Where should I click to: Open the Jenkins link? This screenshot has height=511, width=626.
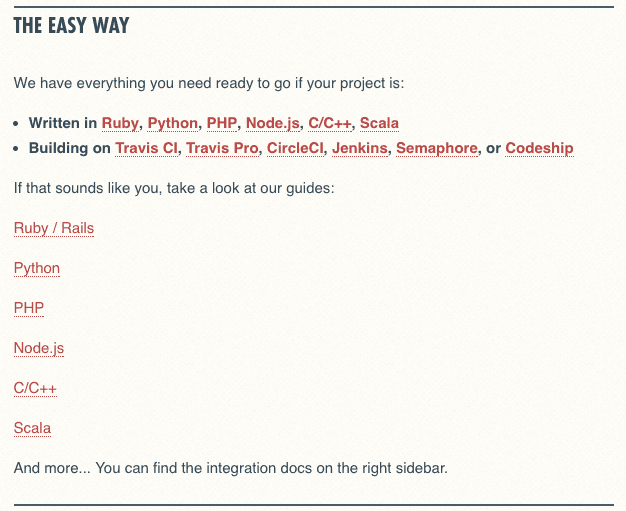(360, 149)
